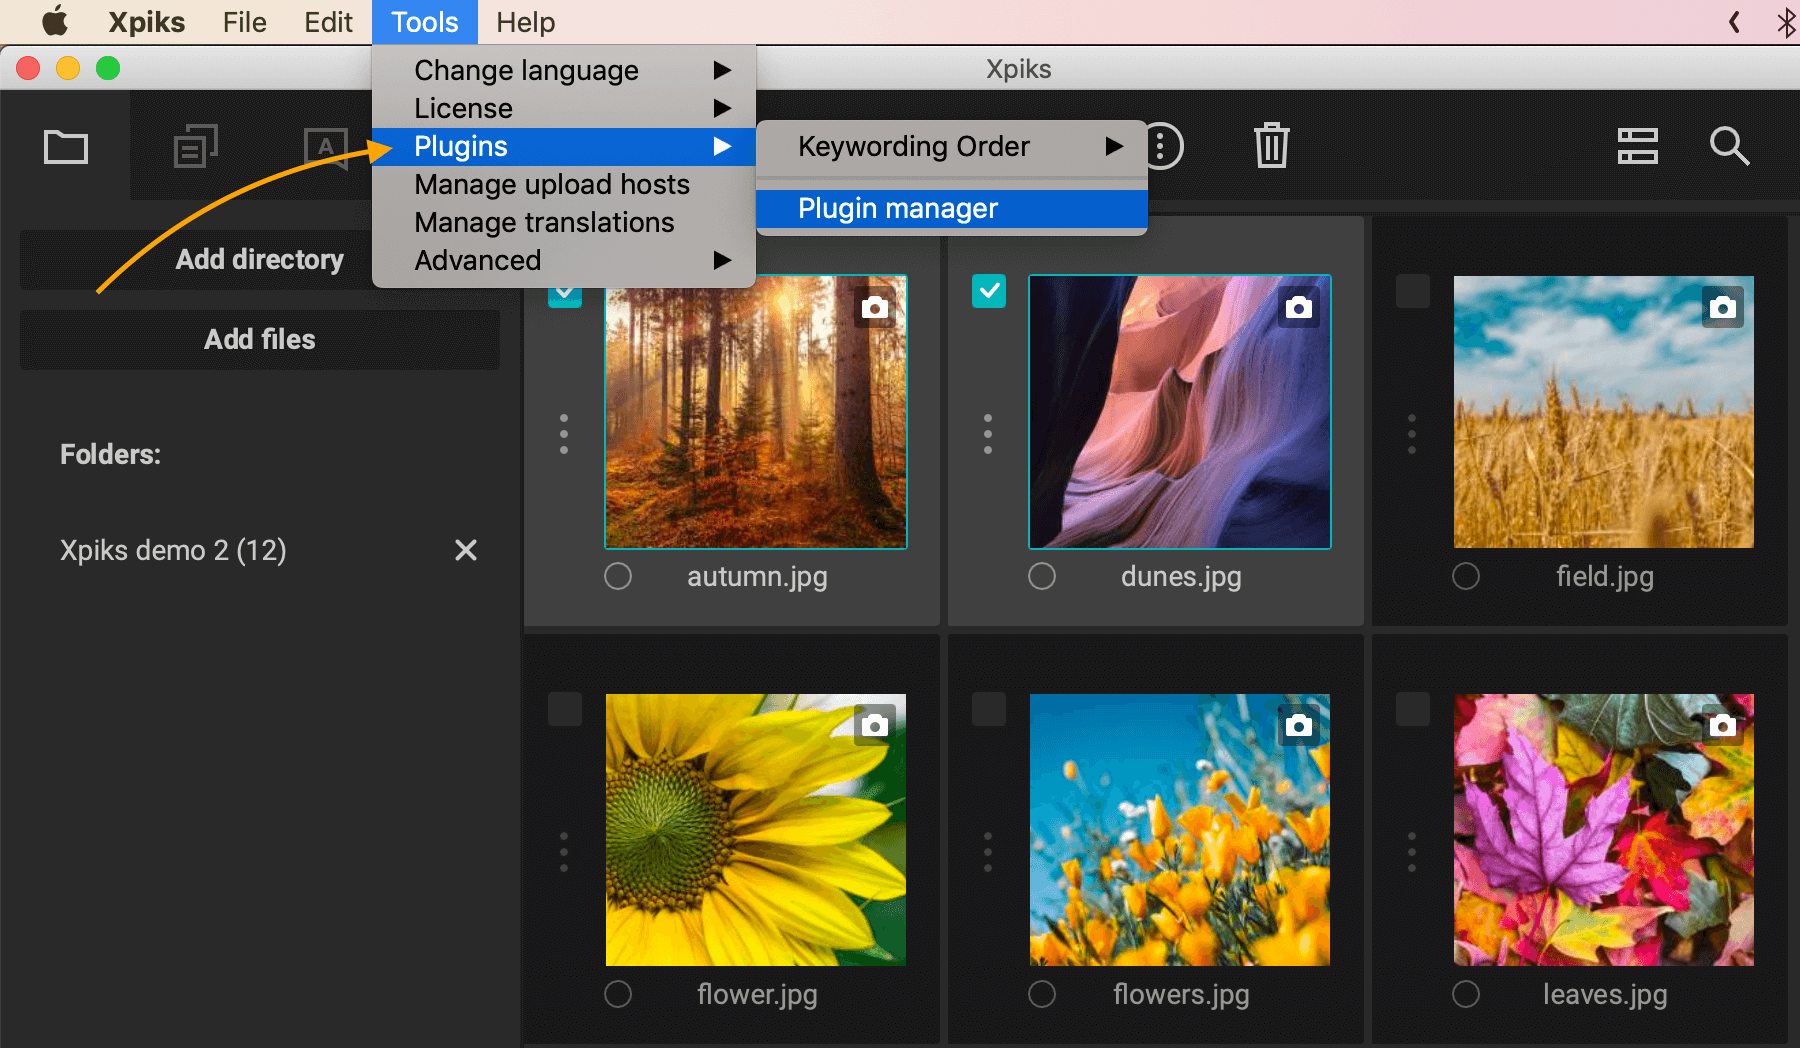Check the field.jpg checkbox
The width and height of the screenshot is (1800, 1048).
pos(1412,291)
